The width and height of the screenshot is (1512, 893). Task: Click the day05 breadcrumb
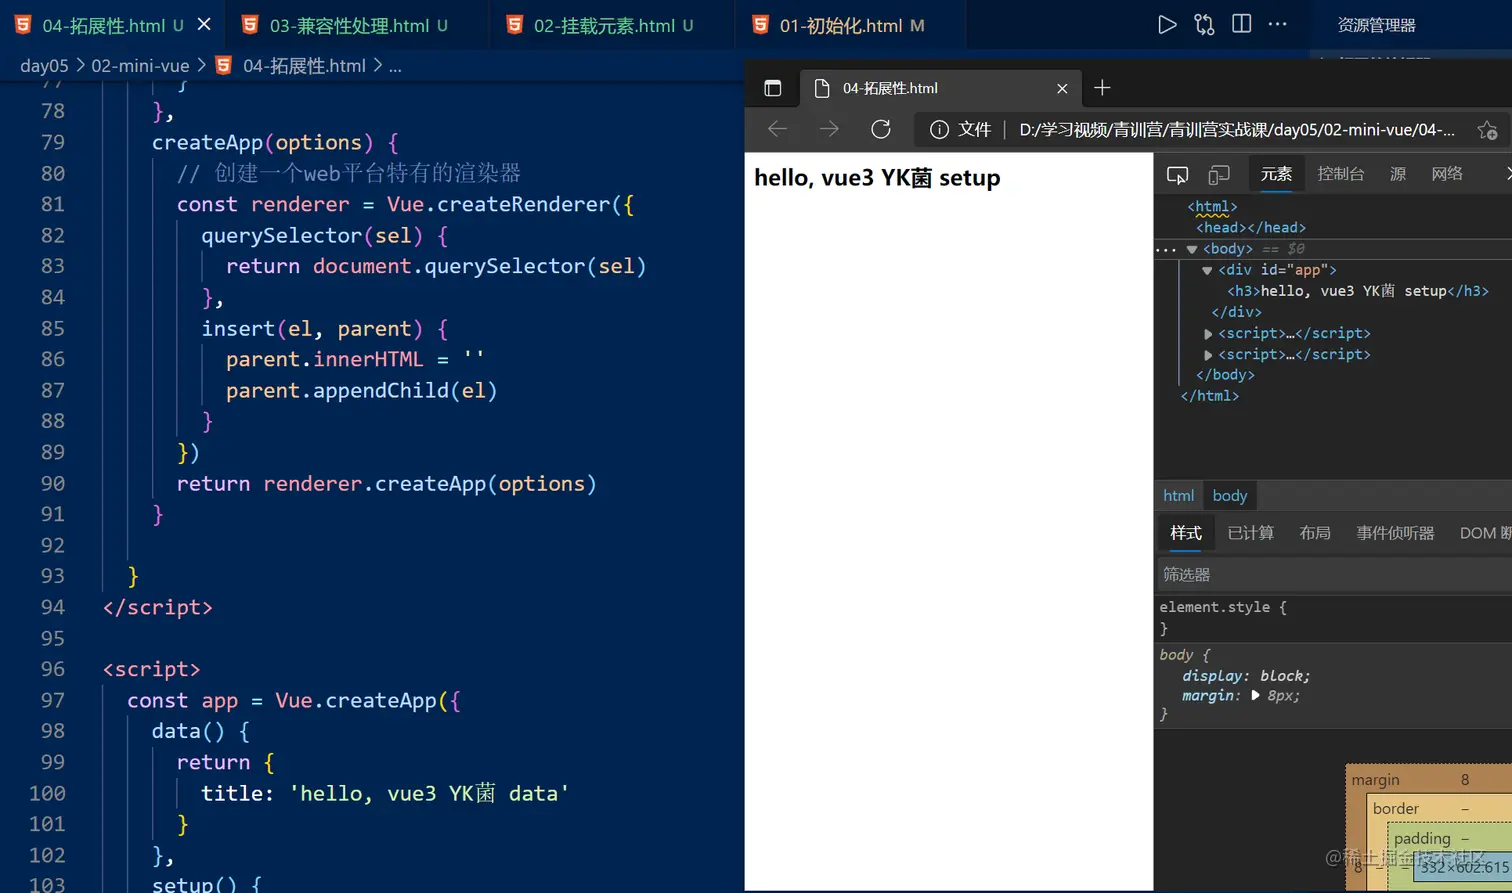point(44,66)
